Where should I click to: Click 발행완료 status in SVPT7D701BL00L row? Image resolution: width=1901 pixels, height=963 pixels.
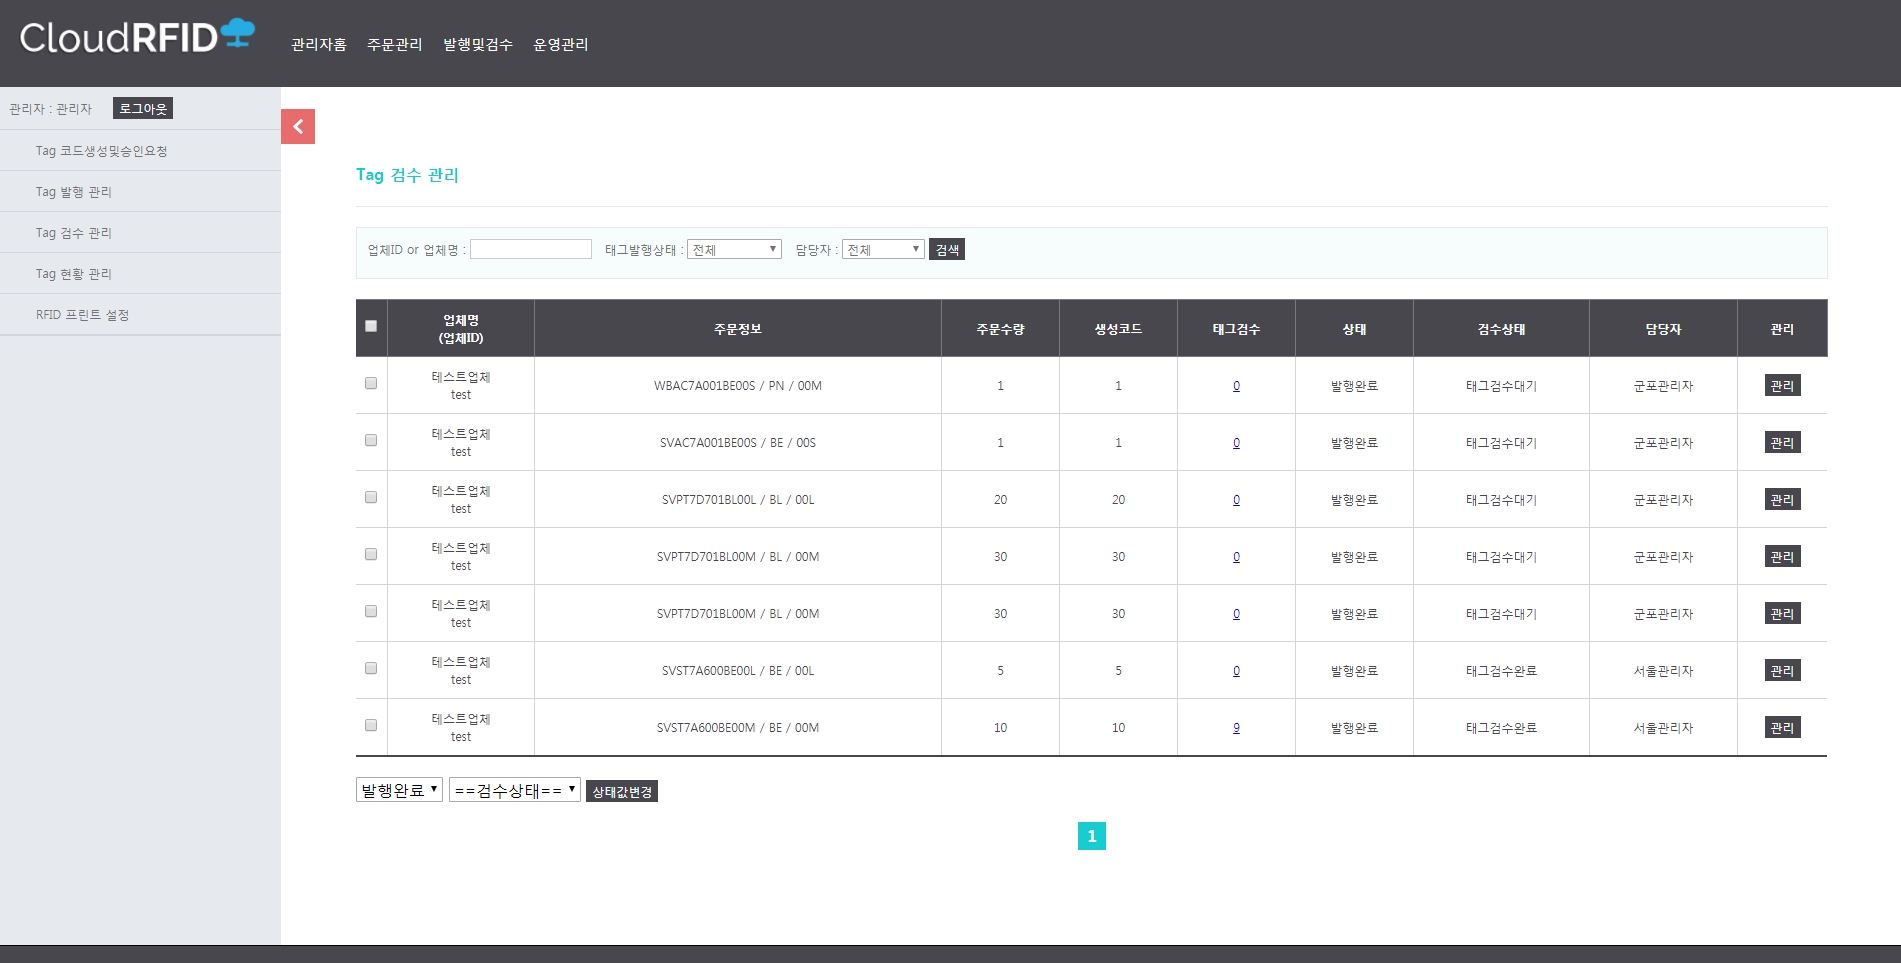pyautogui.click(x=1354, y=500)
